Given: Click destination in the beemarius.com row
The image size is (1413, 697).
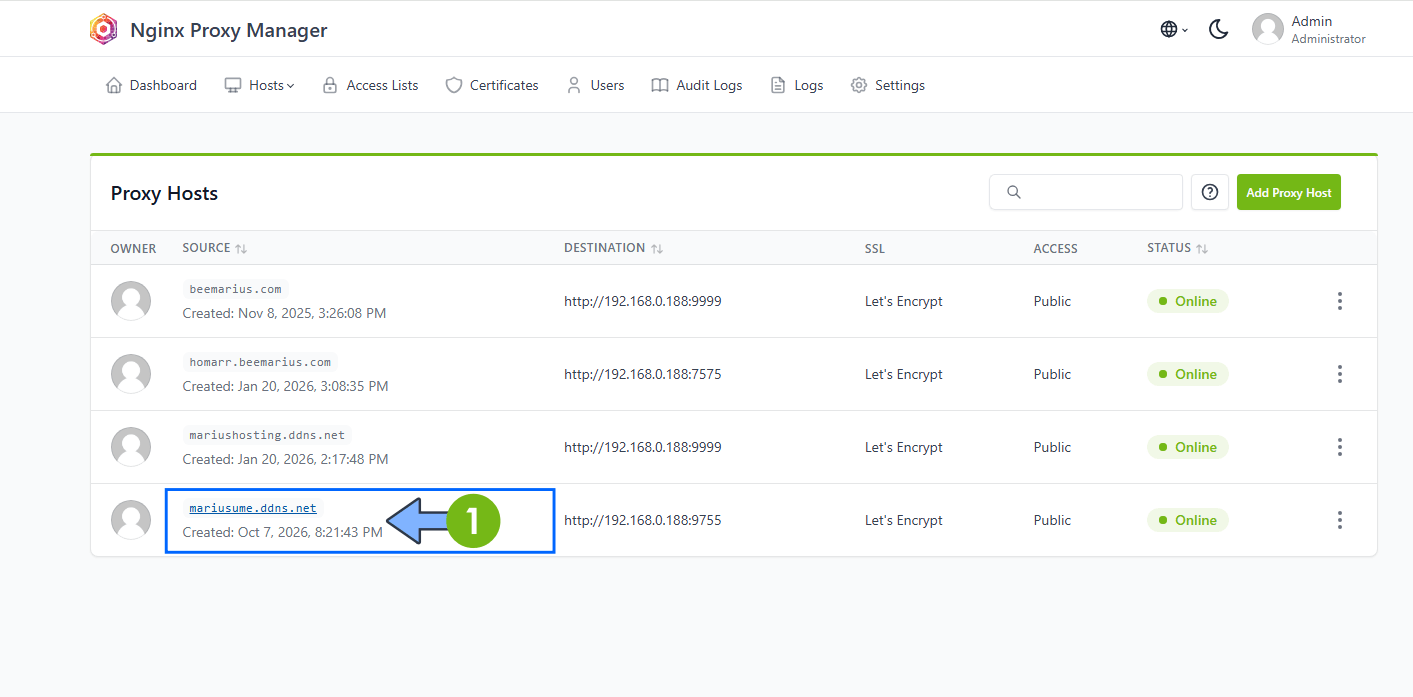Looking at the screenshot, I should (643, 301).
